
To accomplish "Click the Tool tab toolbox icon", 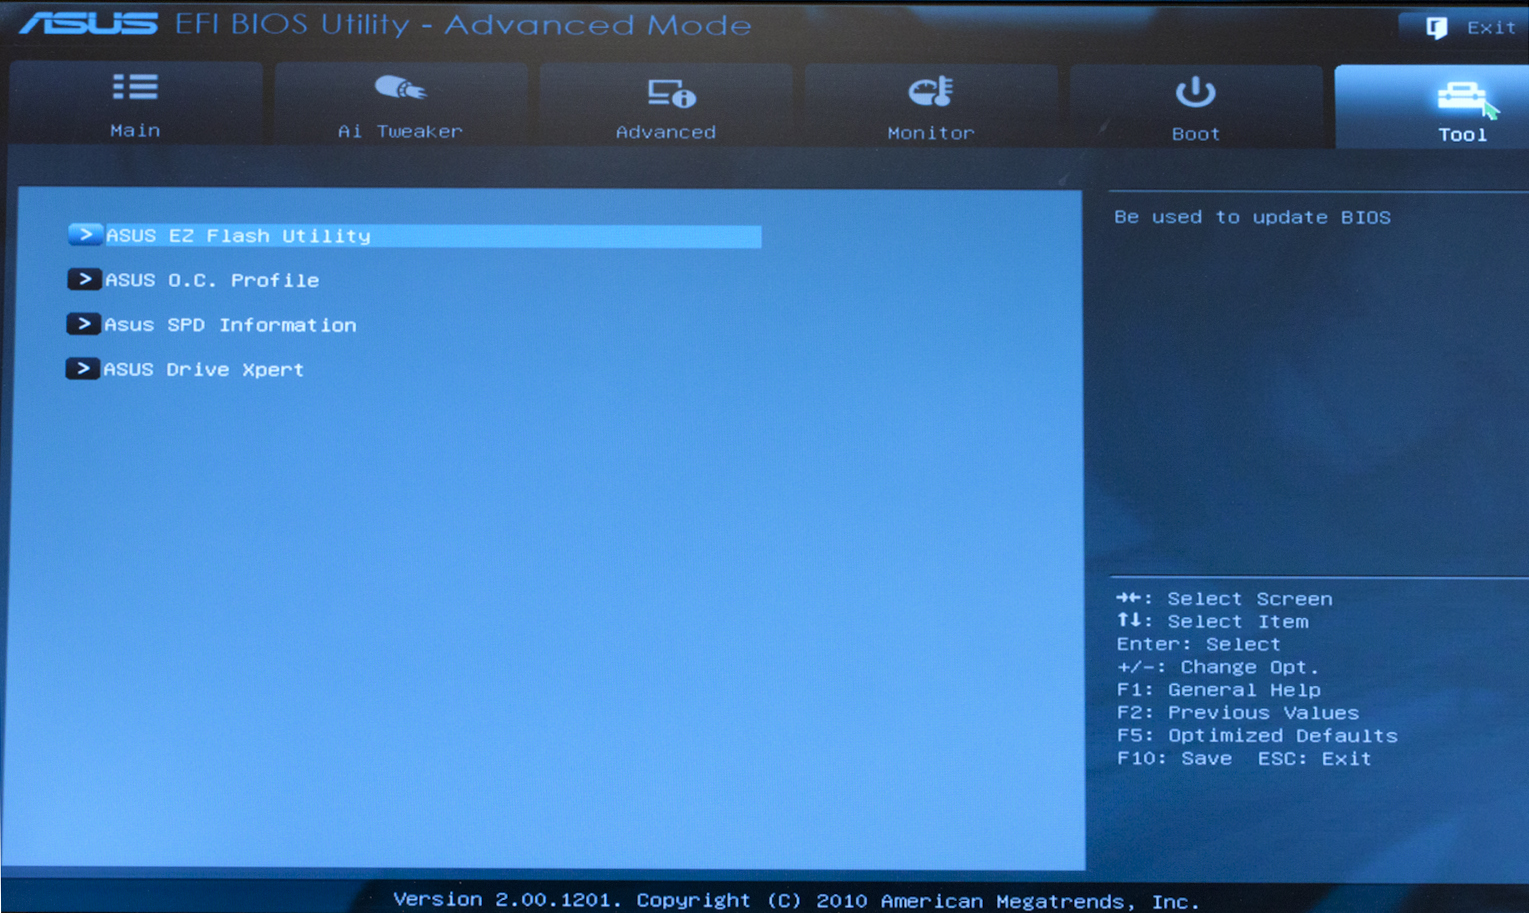I will pyautogui.click(x=1462, y=97).
